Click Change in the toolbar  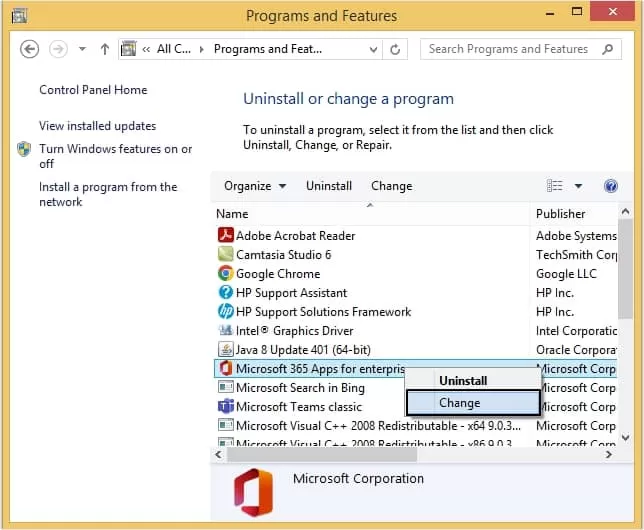pos(391,186)
